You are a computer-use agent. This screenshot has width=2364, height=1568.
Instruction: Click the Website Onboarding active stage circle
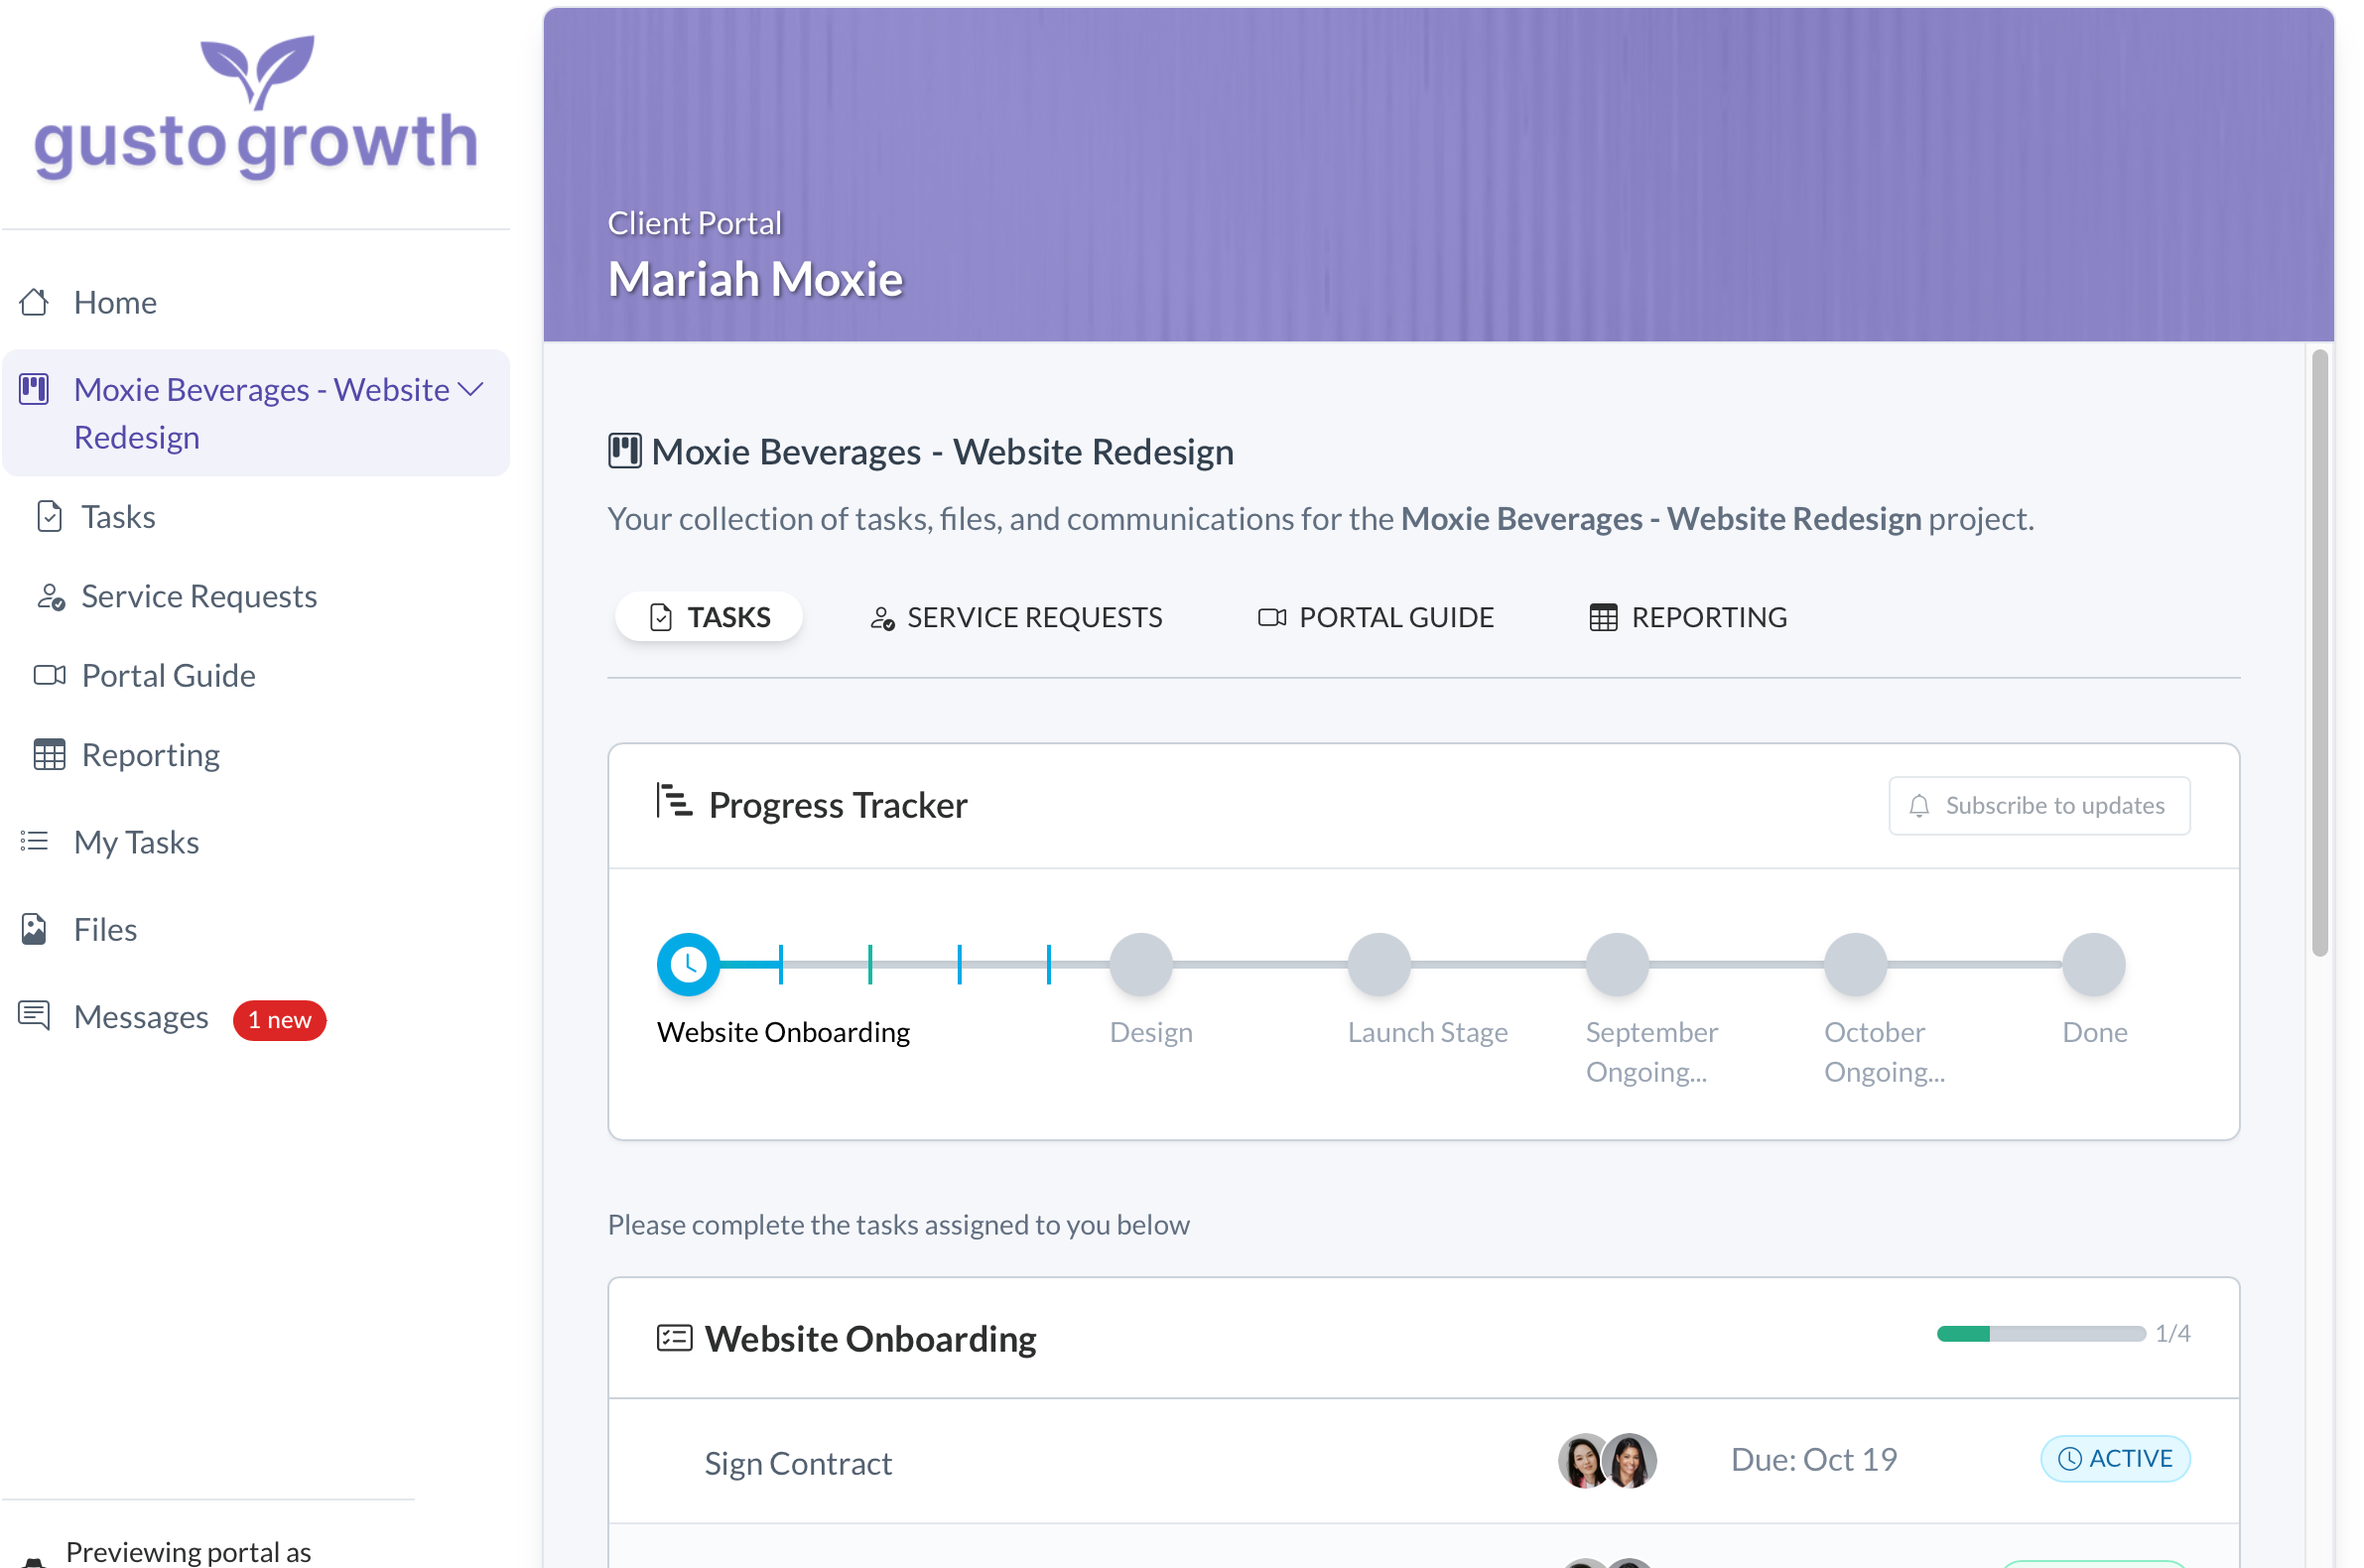[x=688, y=965]
